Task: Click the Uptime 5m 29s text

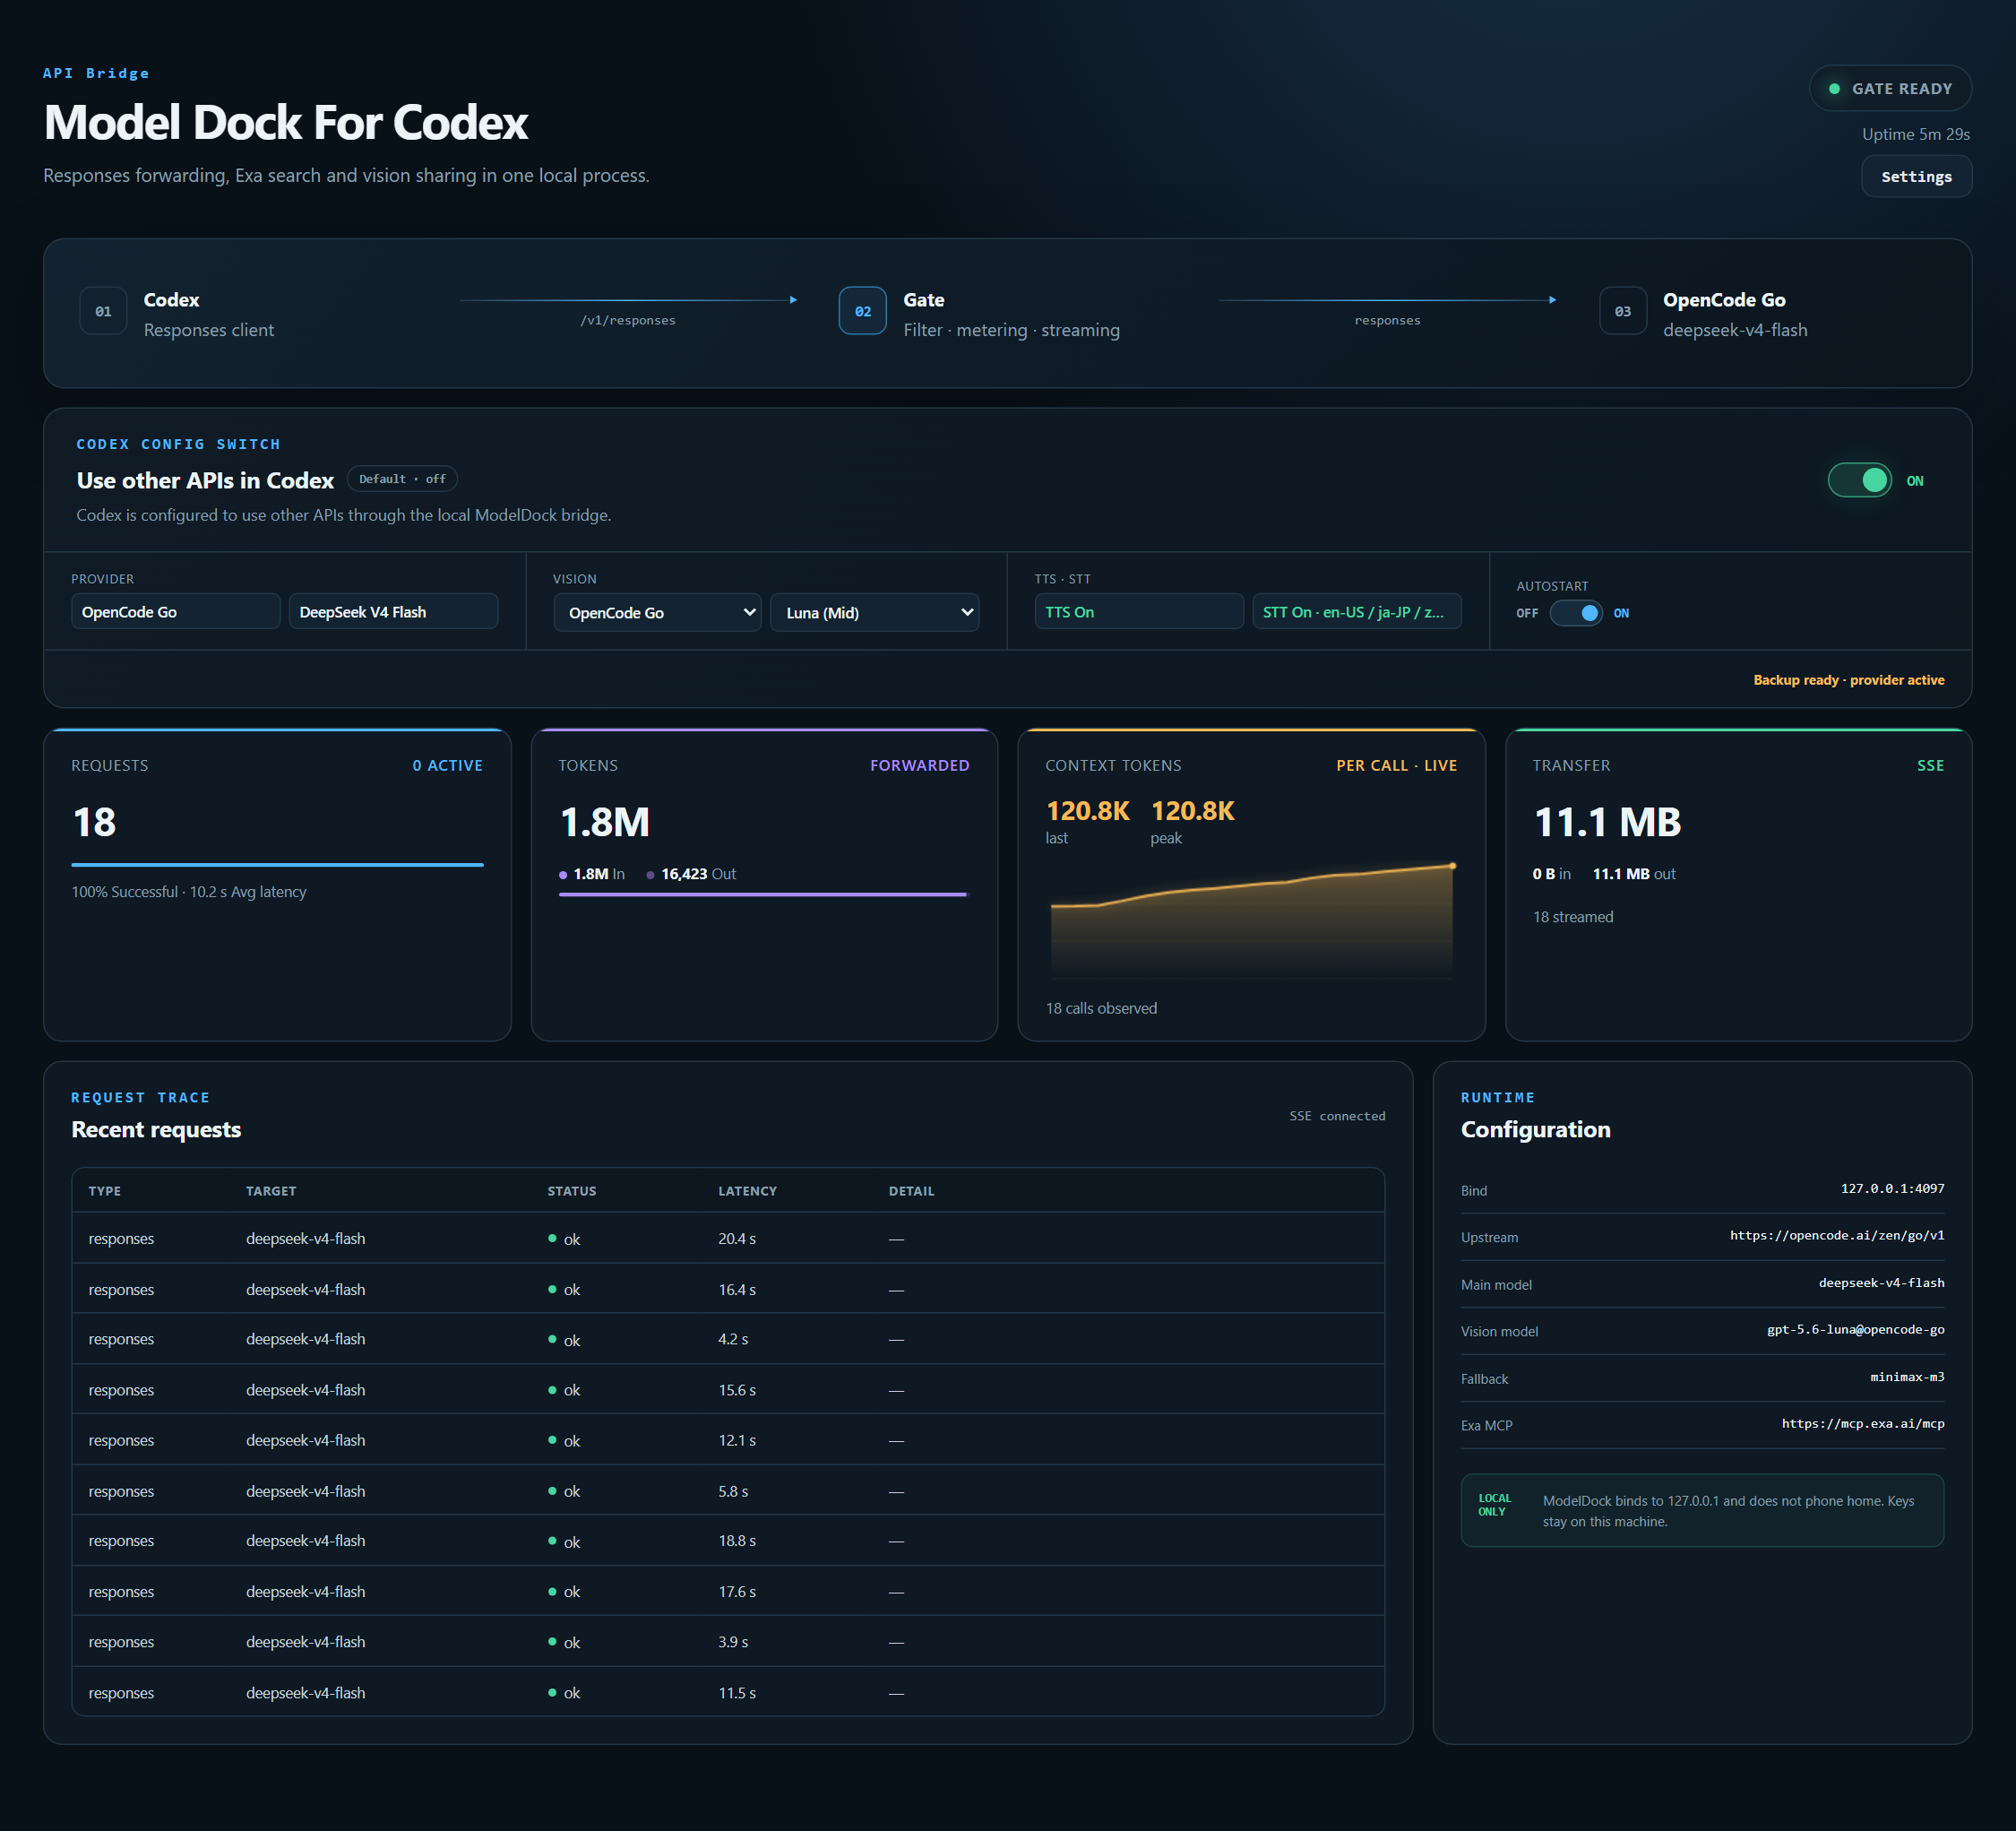Action: 1915,134
